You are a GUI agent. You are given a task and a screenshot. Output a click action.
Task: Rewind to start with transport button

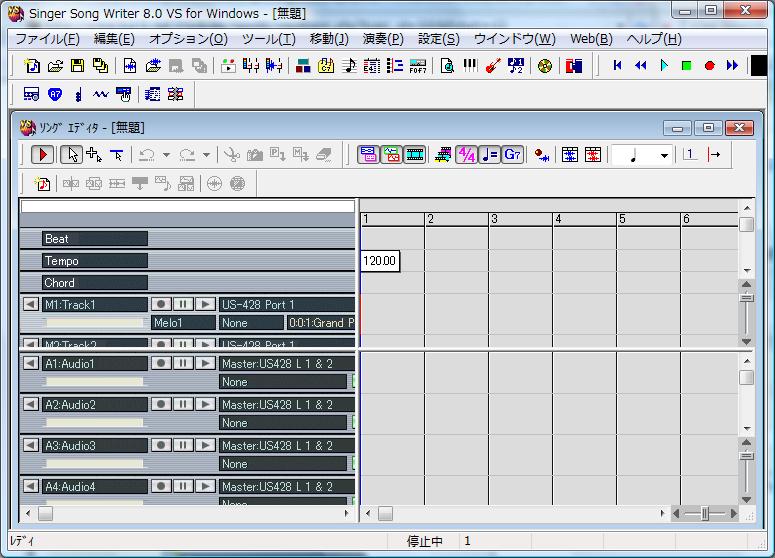pos(617,65)
